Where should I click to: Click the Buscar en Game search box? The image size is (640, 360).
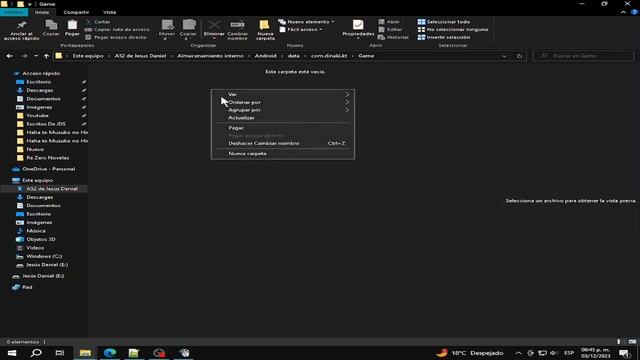[584, 56]
